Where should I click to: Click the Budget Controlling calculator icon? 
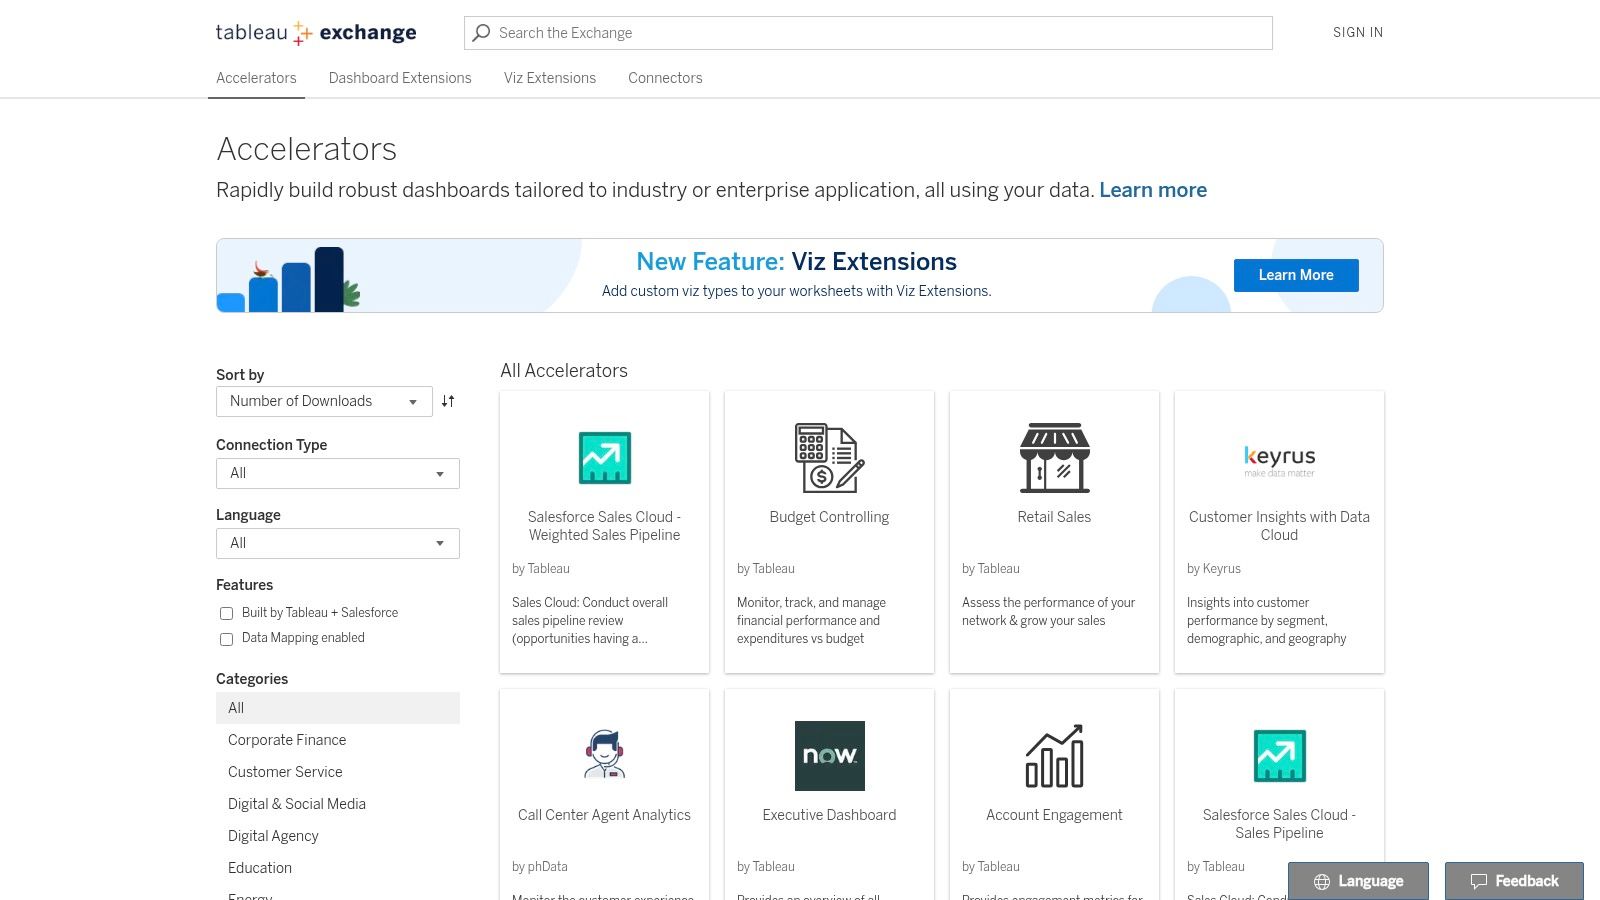829,457
